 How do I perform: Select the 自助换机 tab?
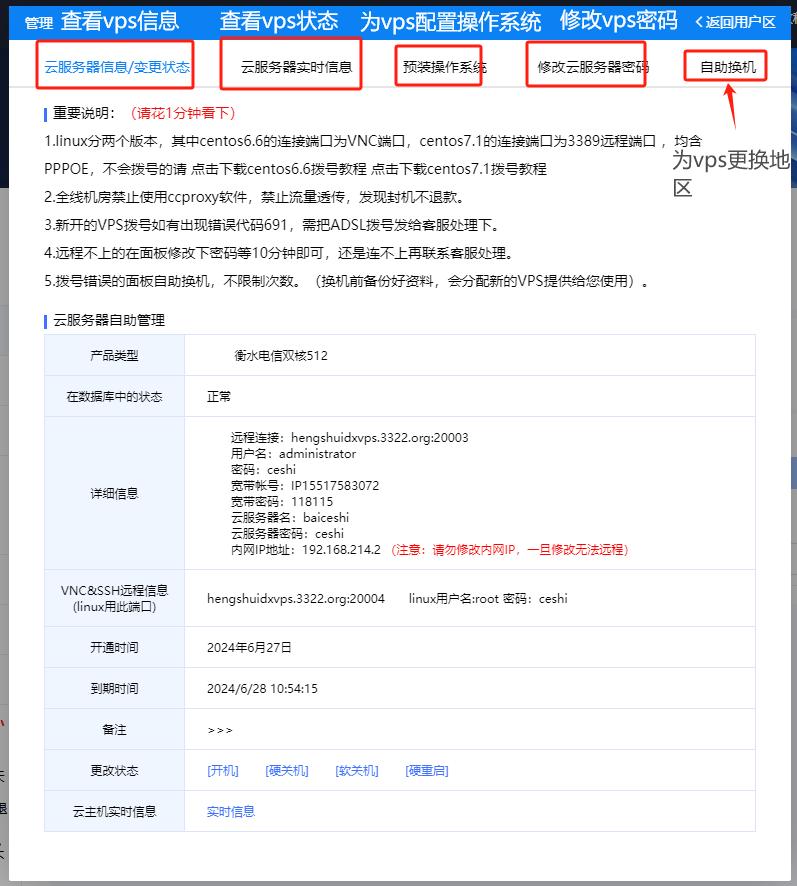tap(727, 67)
